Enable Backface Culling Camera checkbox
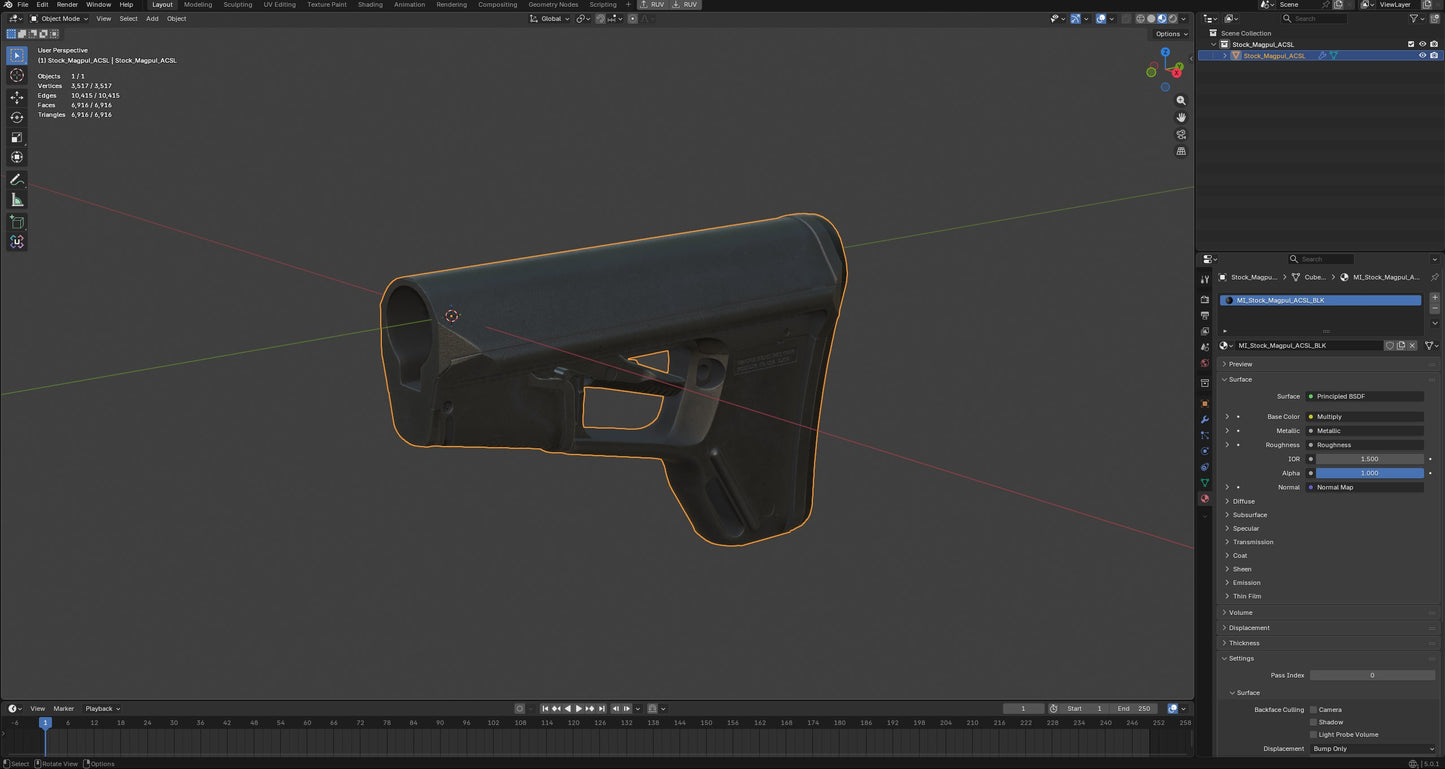Screen dimensions: 1445x769 point(1313,710)
